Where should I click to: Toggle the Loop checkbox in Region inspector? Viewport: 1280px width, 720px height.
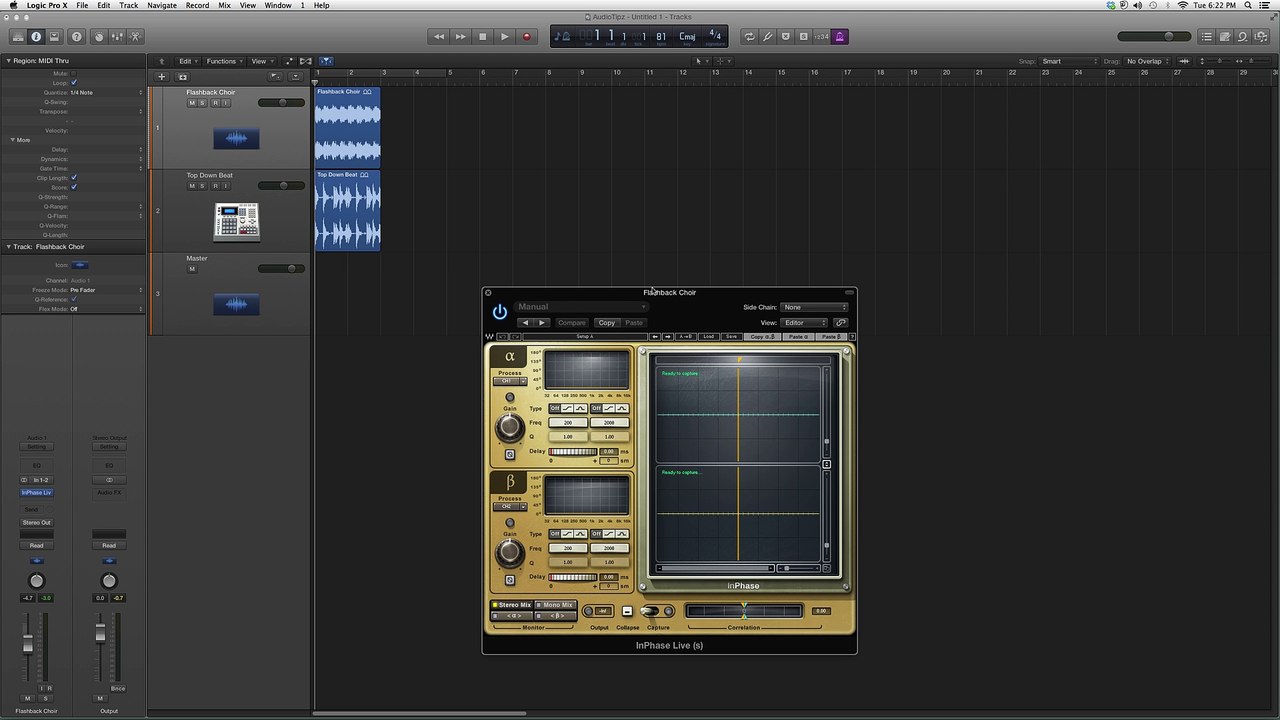coord(74,83)
